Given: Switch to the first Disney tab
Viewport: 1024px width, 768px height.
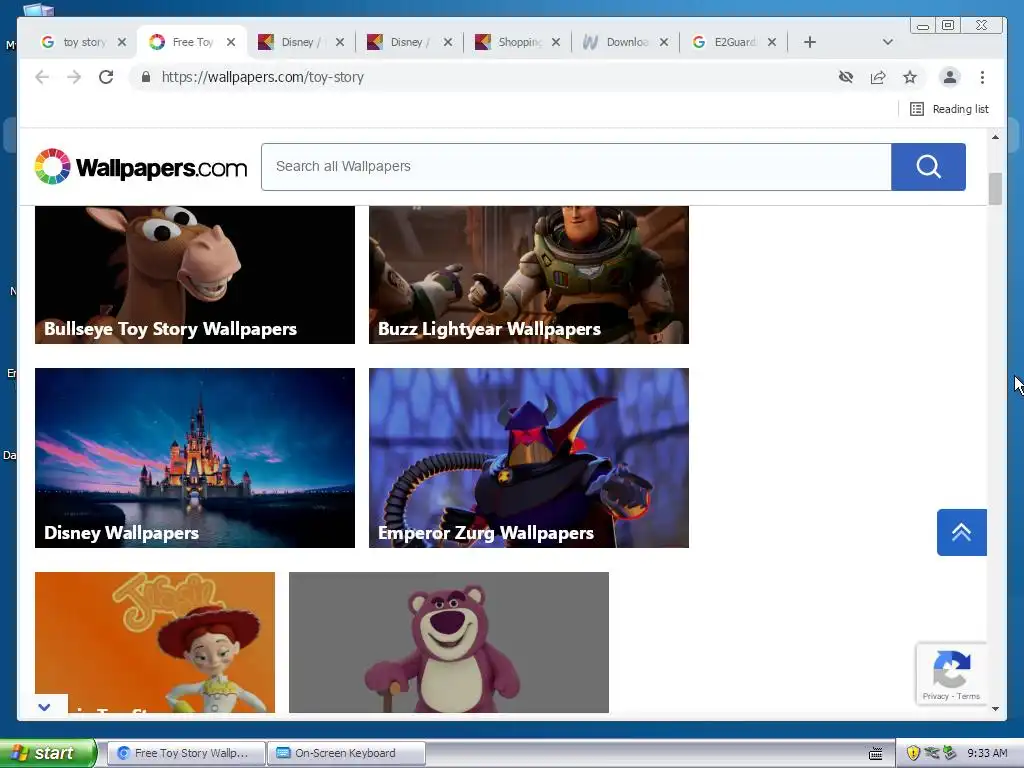Looking at the screenshot, I should click(300, 42).
